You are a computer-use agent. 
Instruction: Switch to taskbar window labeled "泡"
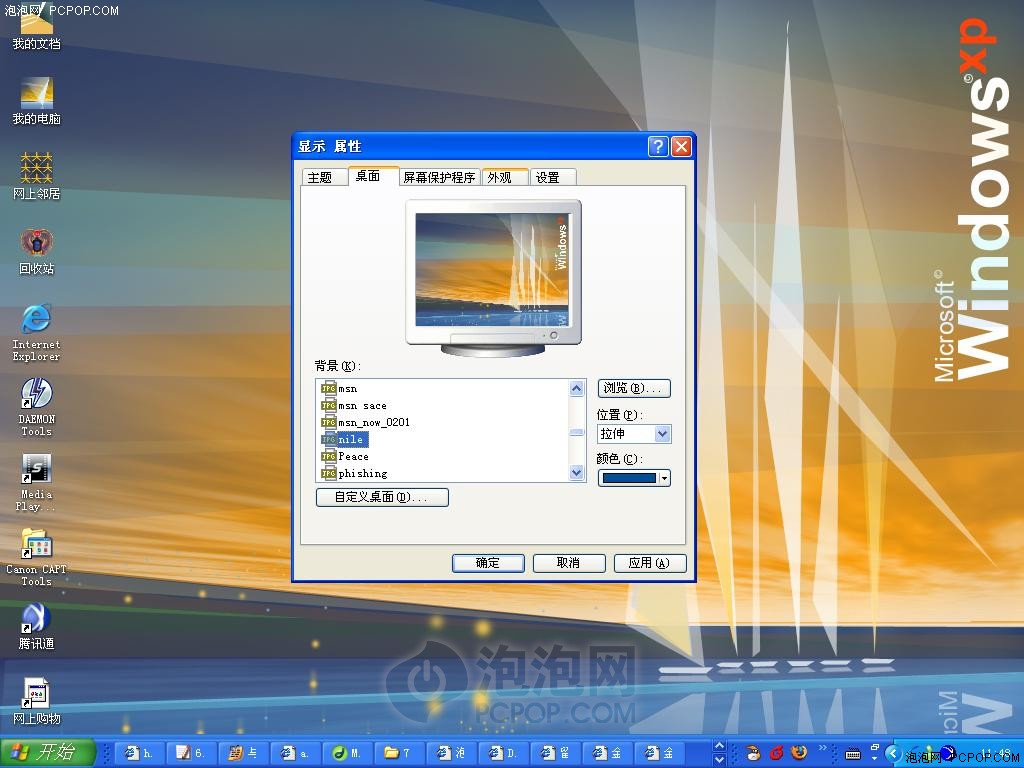point(450,754)
